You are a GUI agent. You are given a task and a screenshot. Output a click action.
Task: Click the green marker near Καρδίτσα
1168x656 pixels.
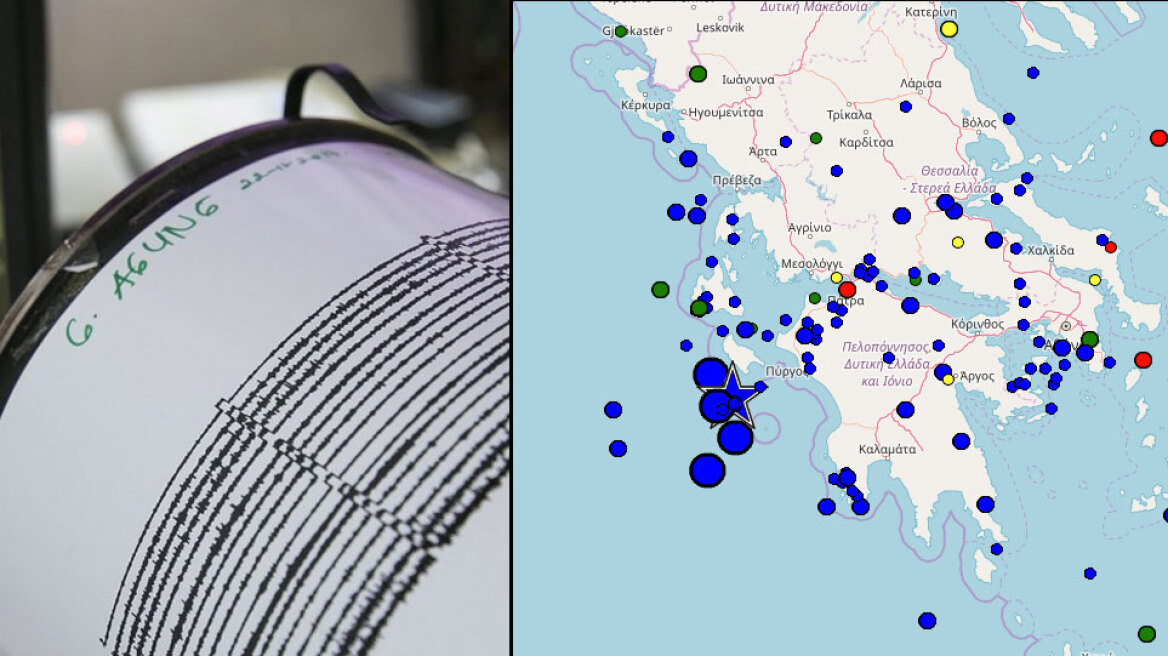(x=816, y=138)
